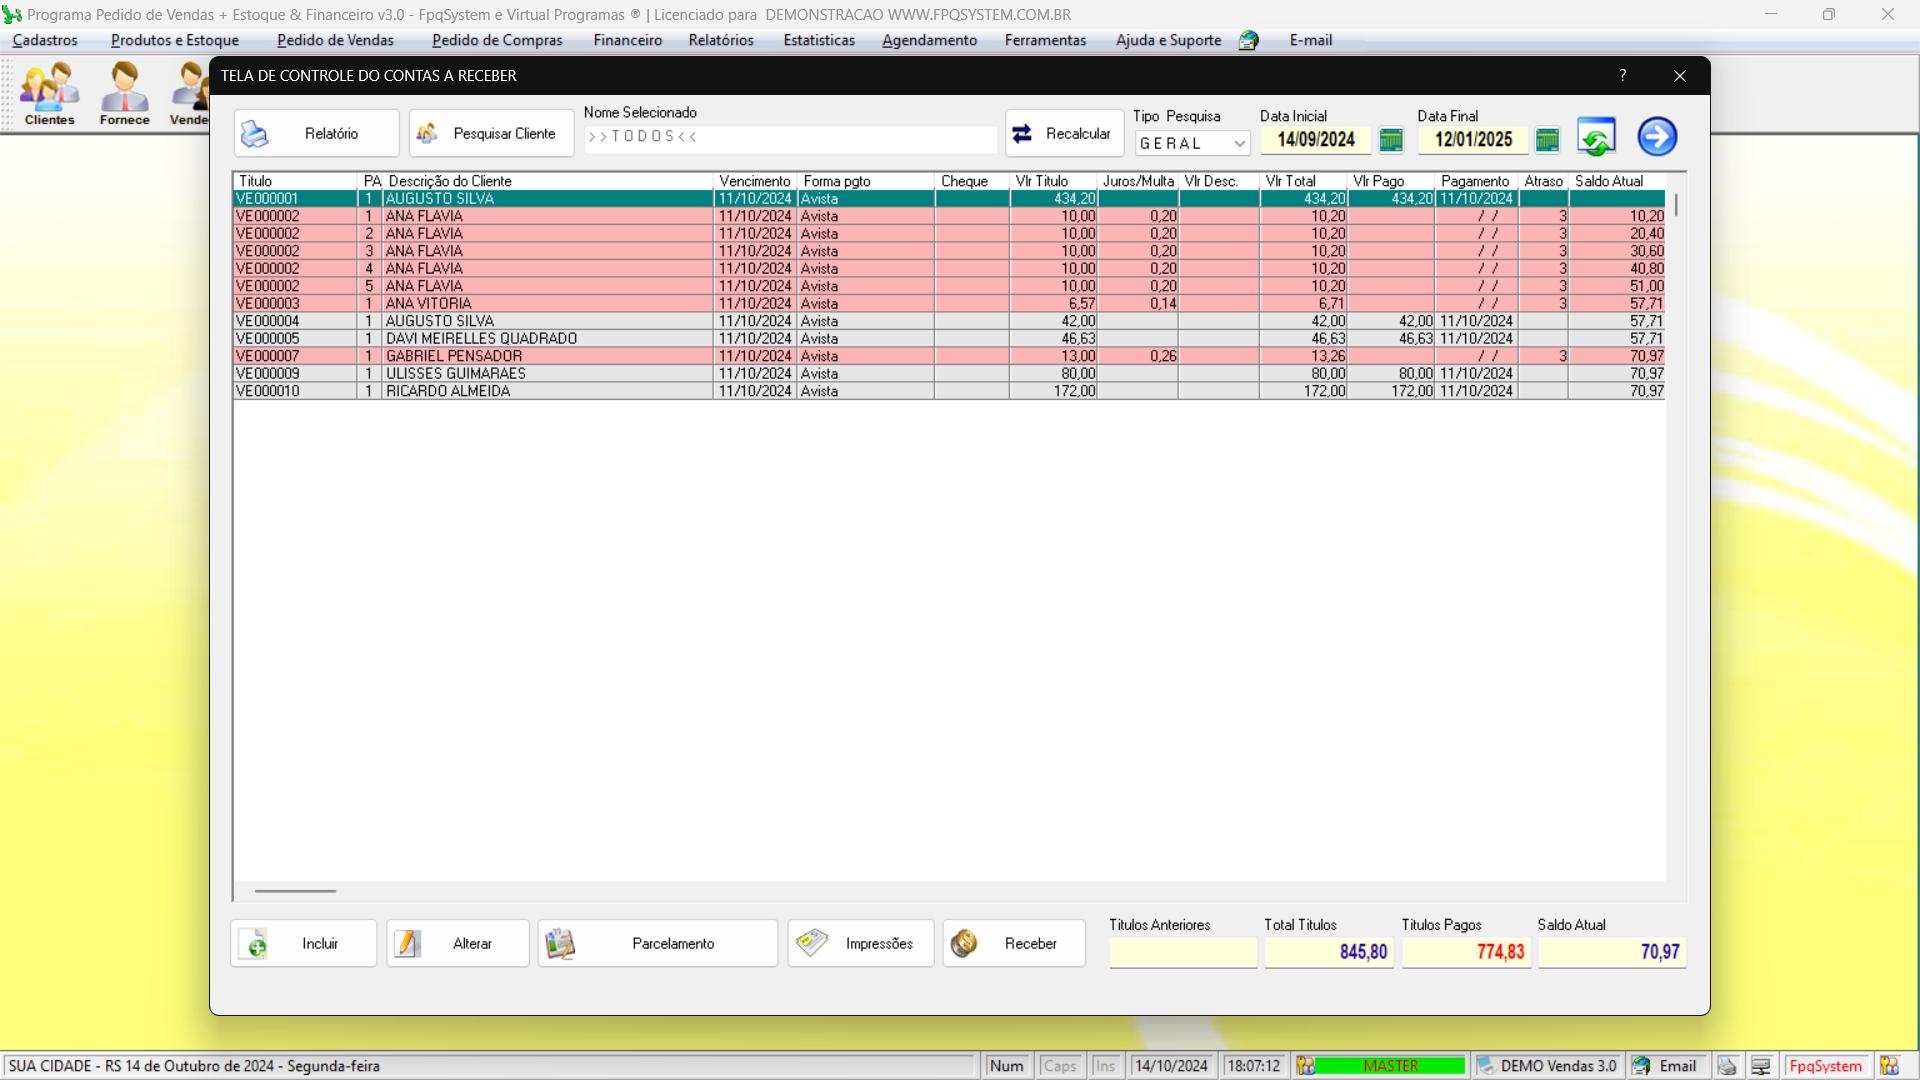Click the Incluir button label
This screenshot has width=1920, height=1080.
point(320,944)
